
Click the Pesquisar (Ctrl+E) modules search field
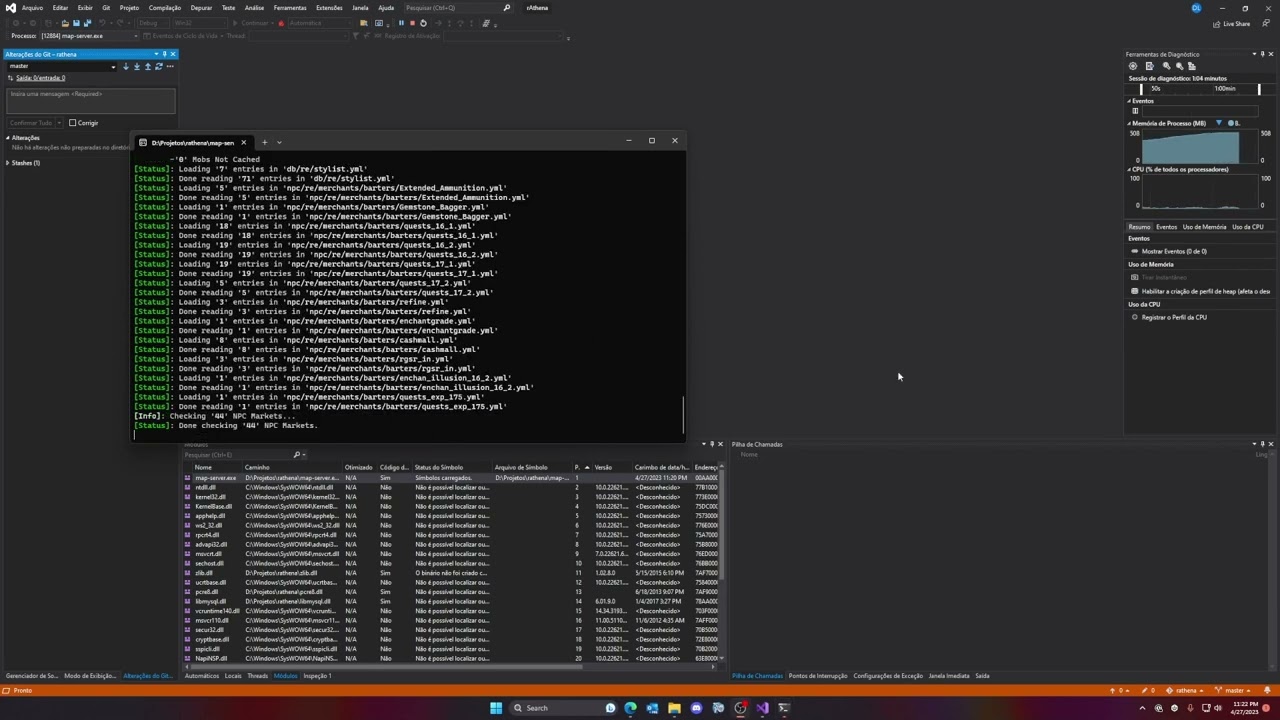(x=245, y=455)
